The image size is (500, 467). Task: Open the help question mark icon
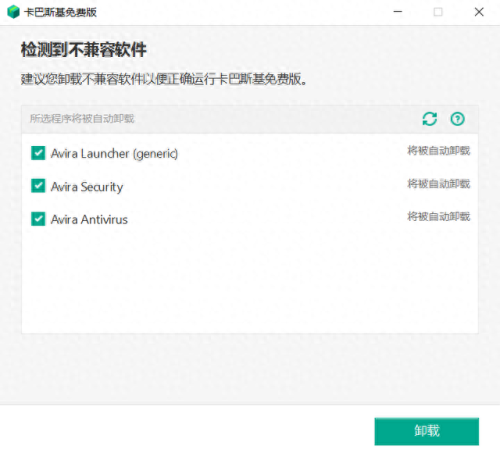click(x=457, y=119)
